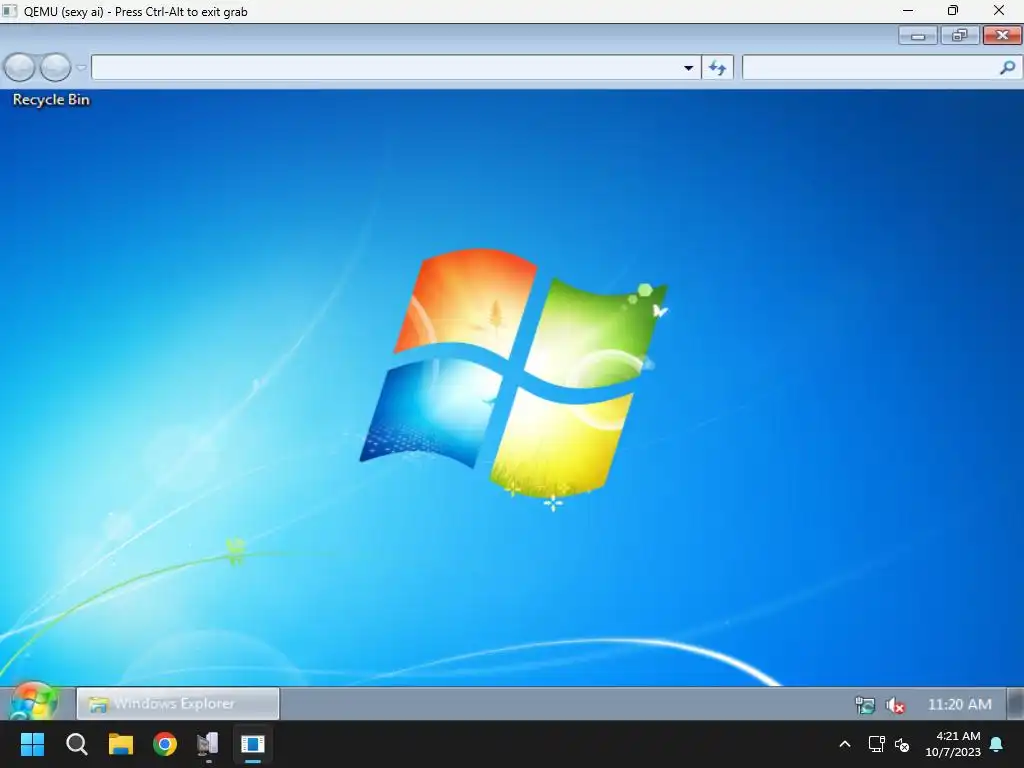Open the notification bell

[997, 744]
